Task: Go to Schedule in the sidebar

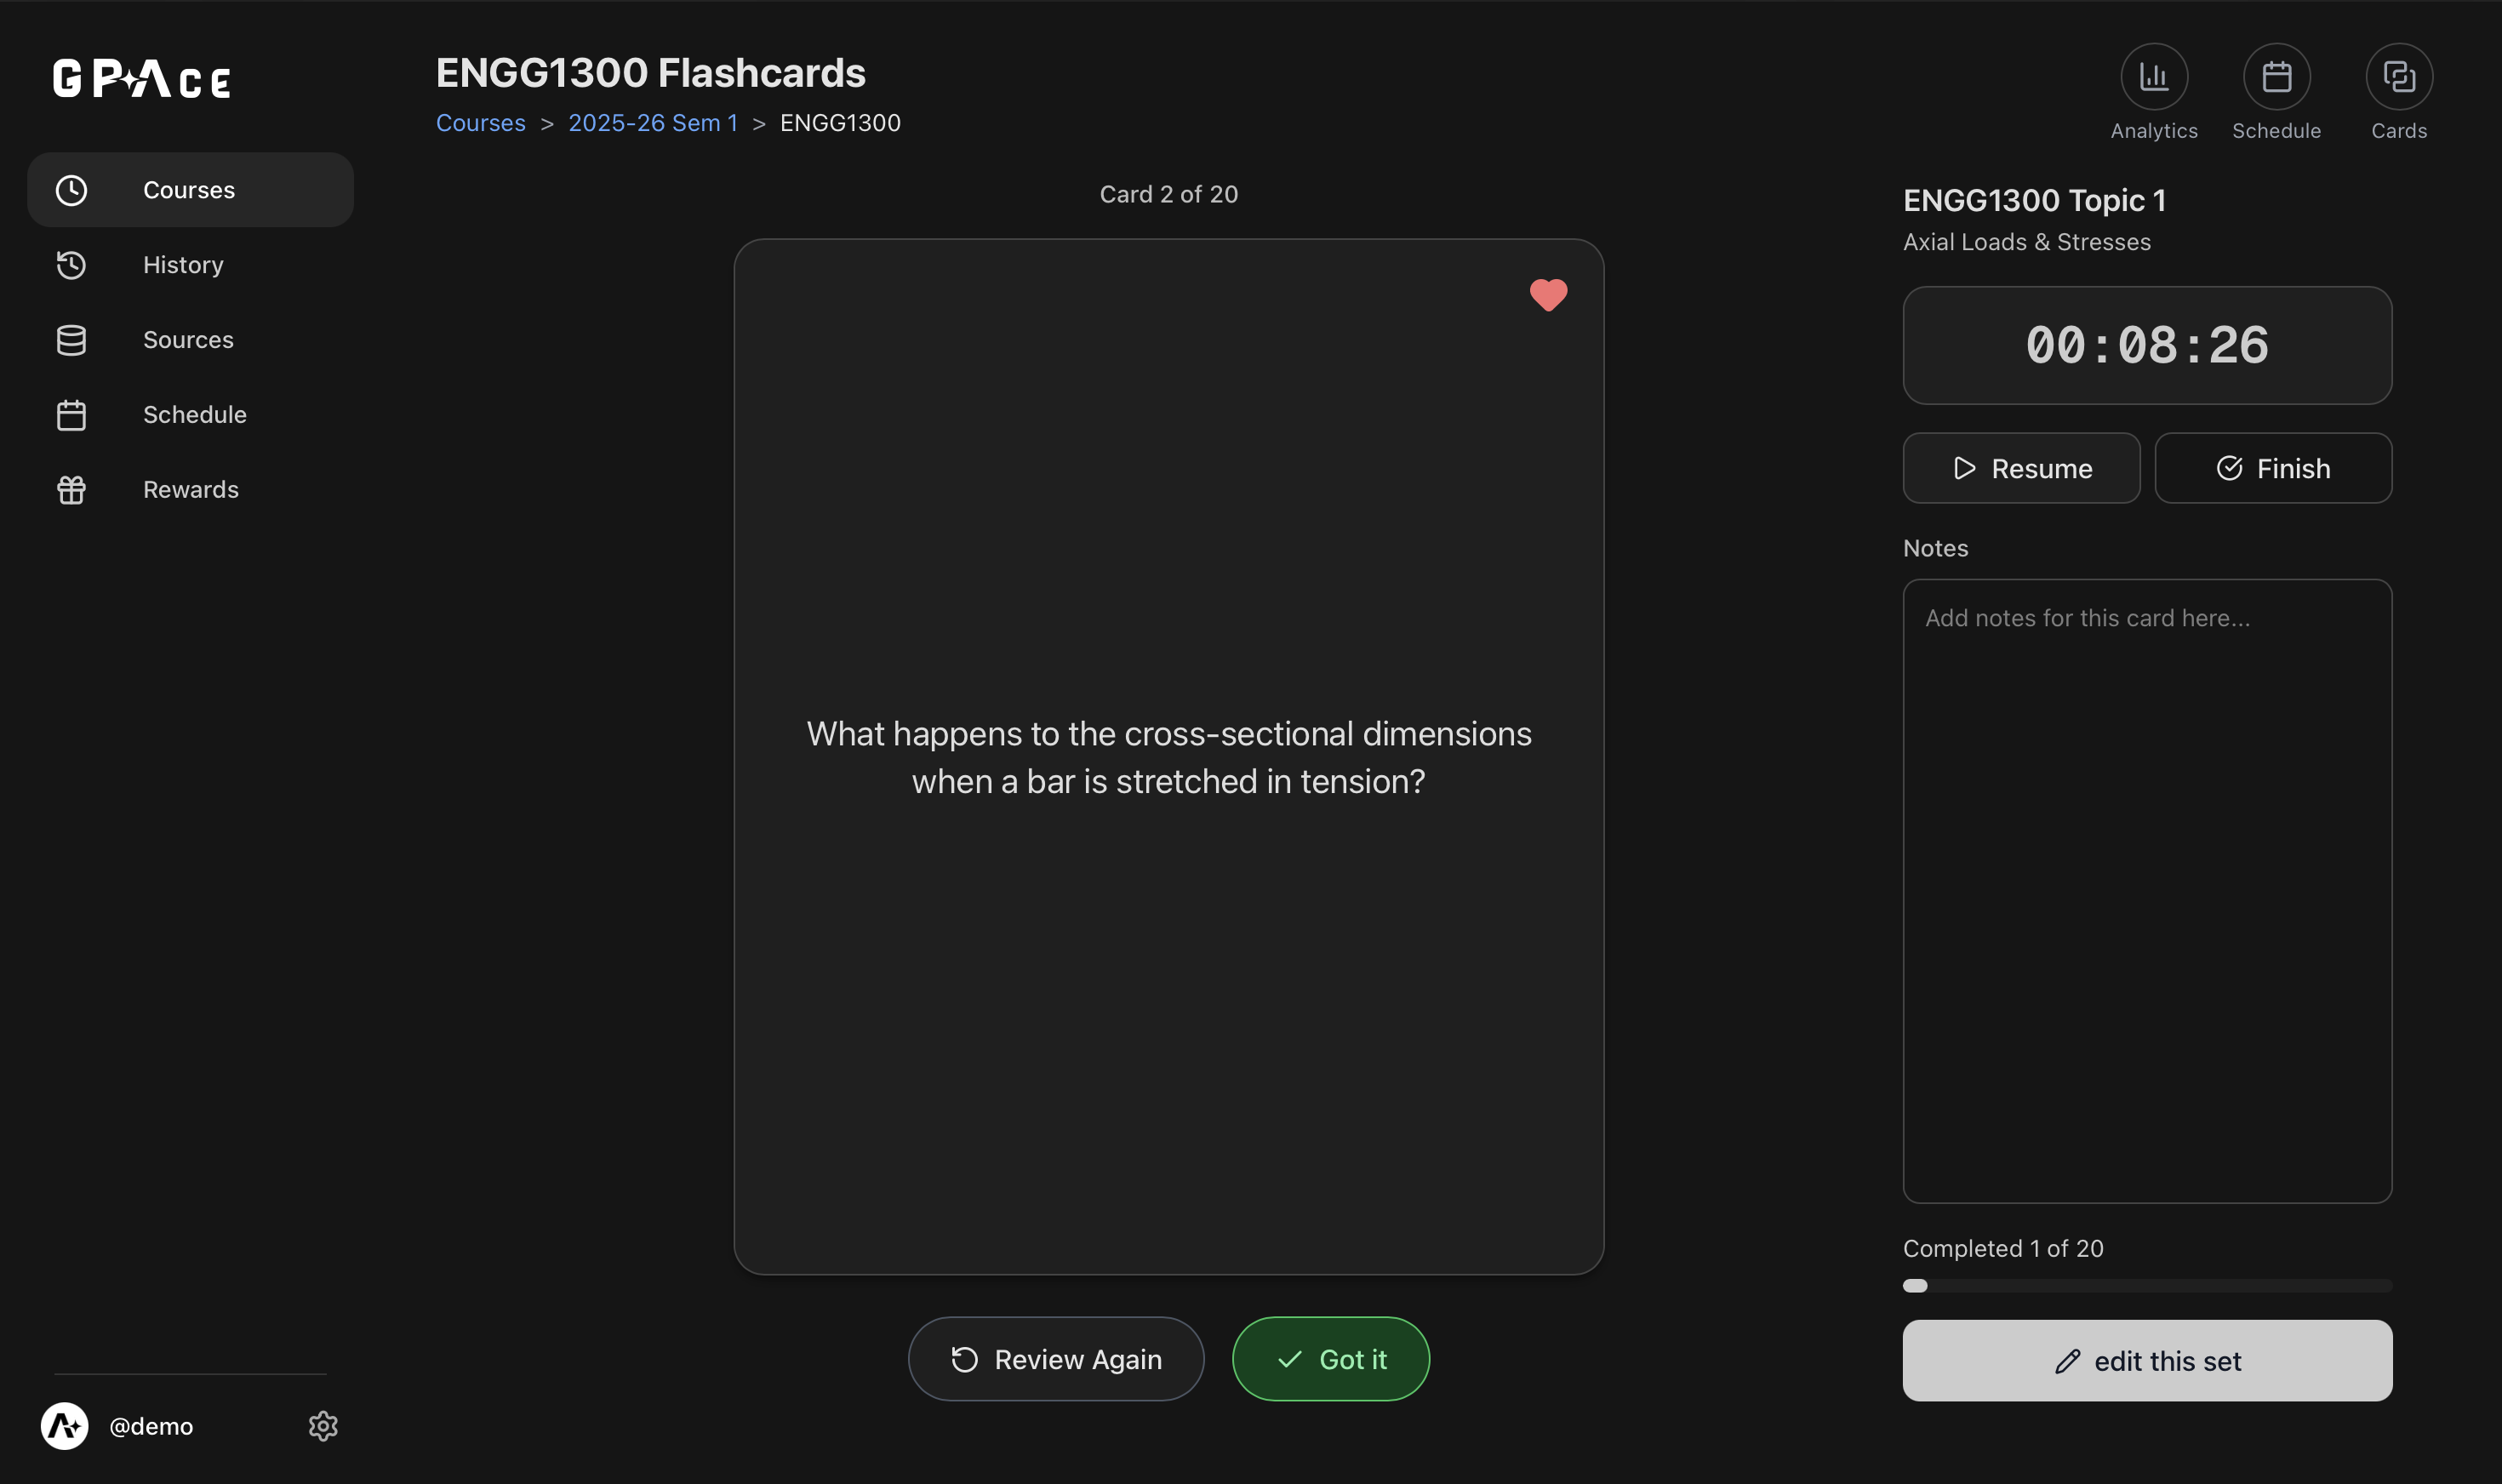Action: click(x=194, y=415)
